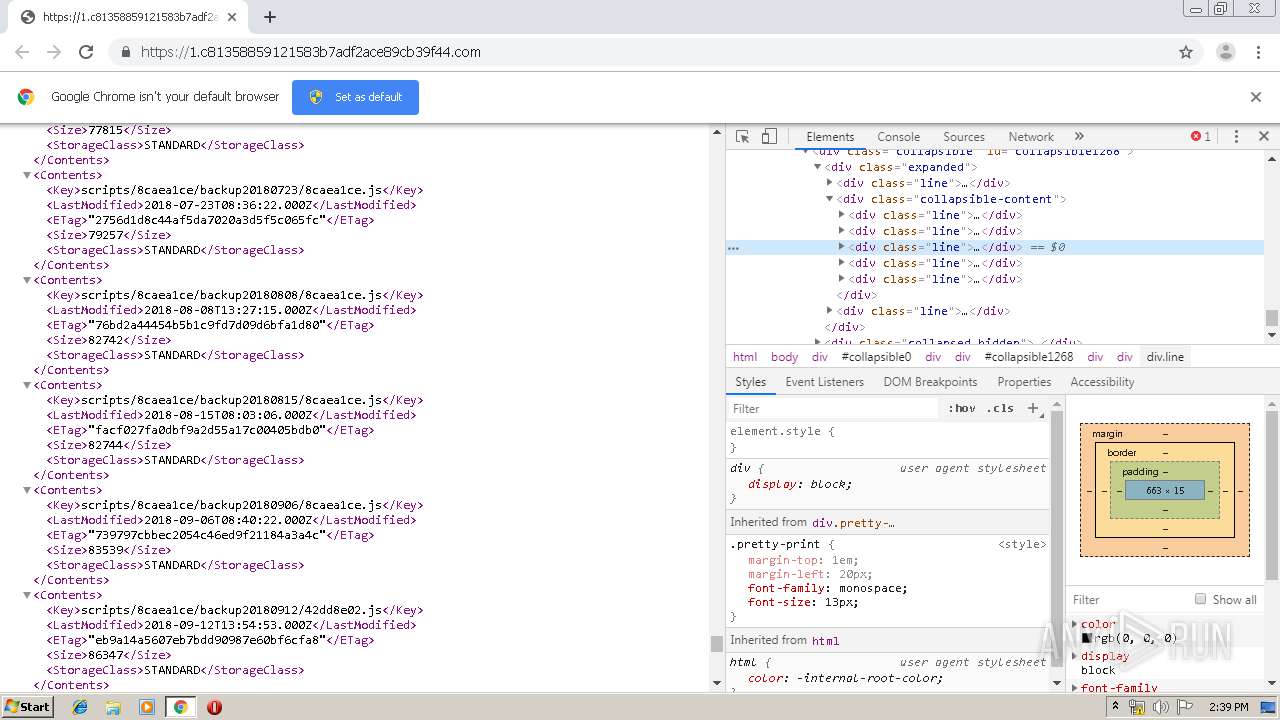Click the black rgb(0, 0, 0) color swatch
This screenshot has width=1280, height=720.
pos(1086,638)
